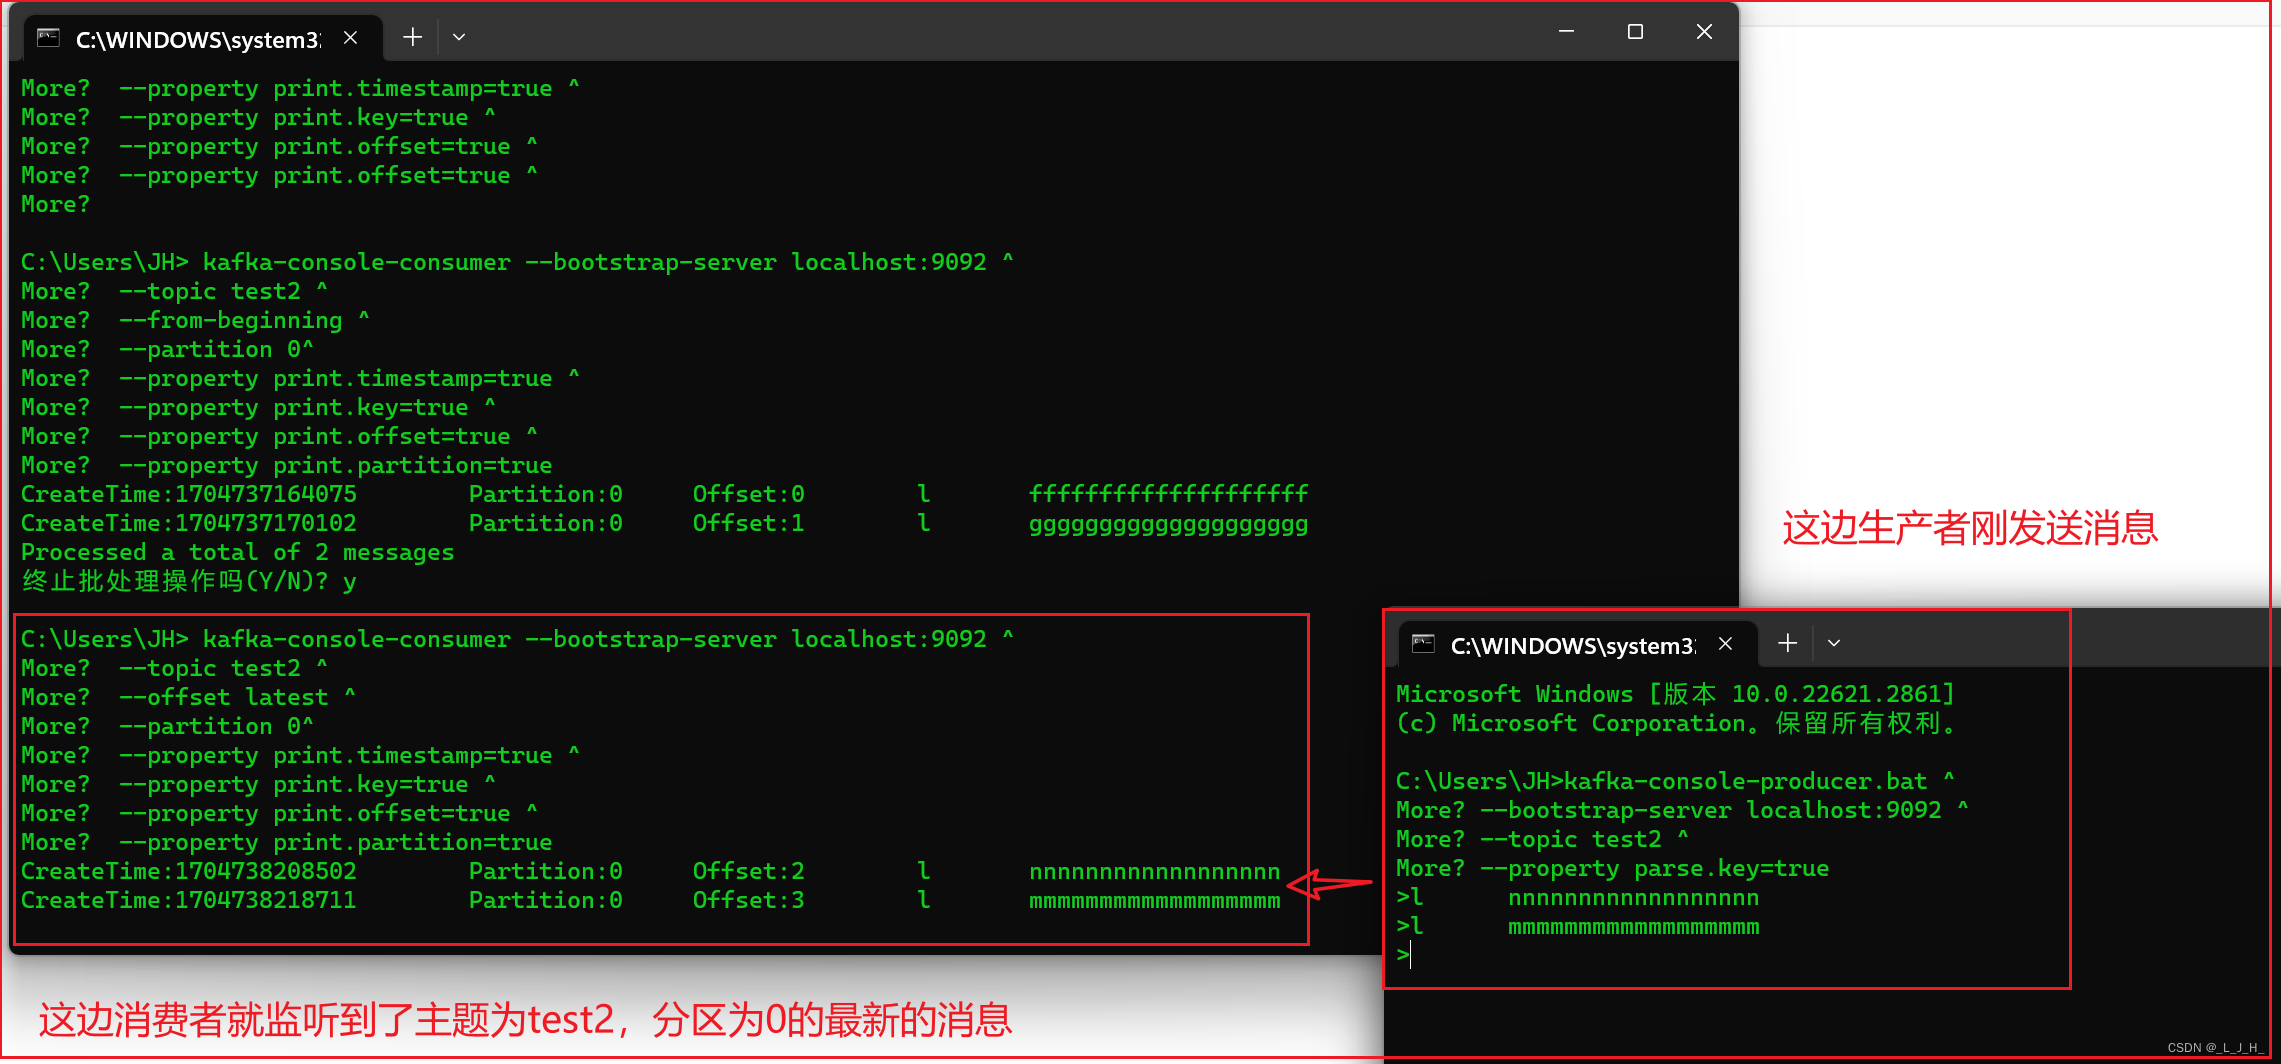Viewport: 2281px width, 1064px height.
Task: Click the 'CreateTime:1704738218711' text
Action: tap(189, 900)
